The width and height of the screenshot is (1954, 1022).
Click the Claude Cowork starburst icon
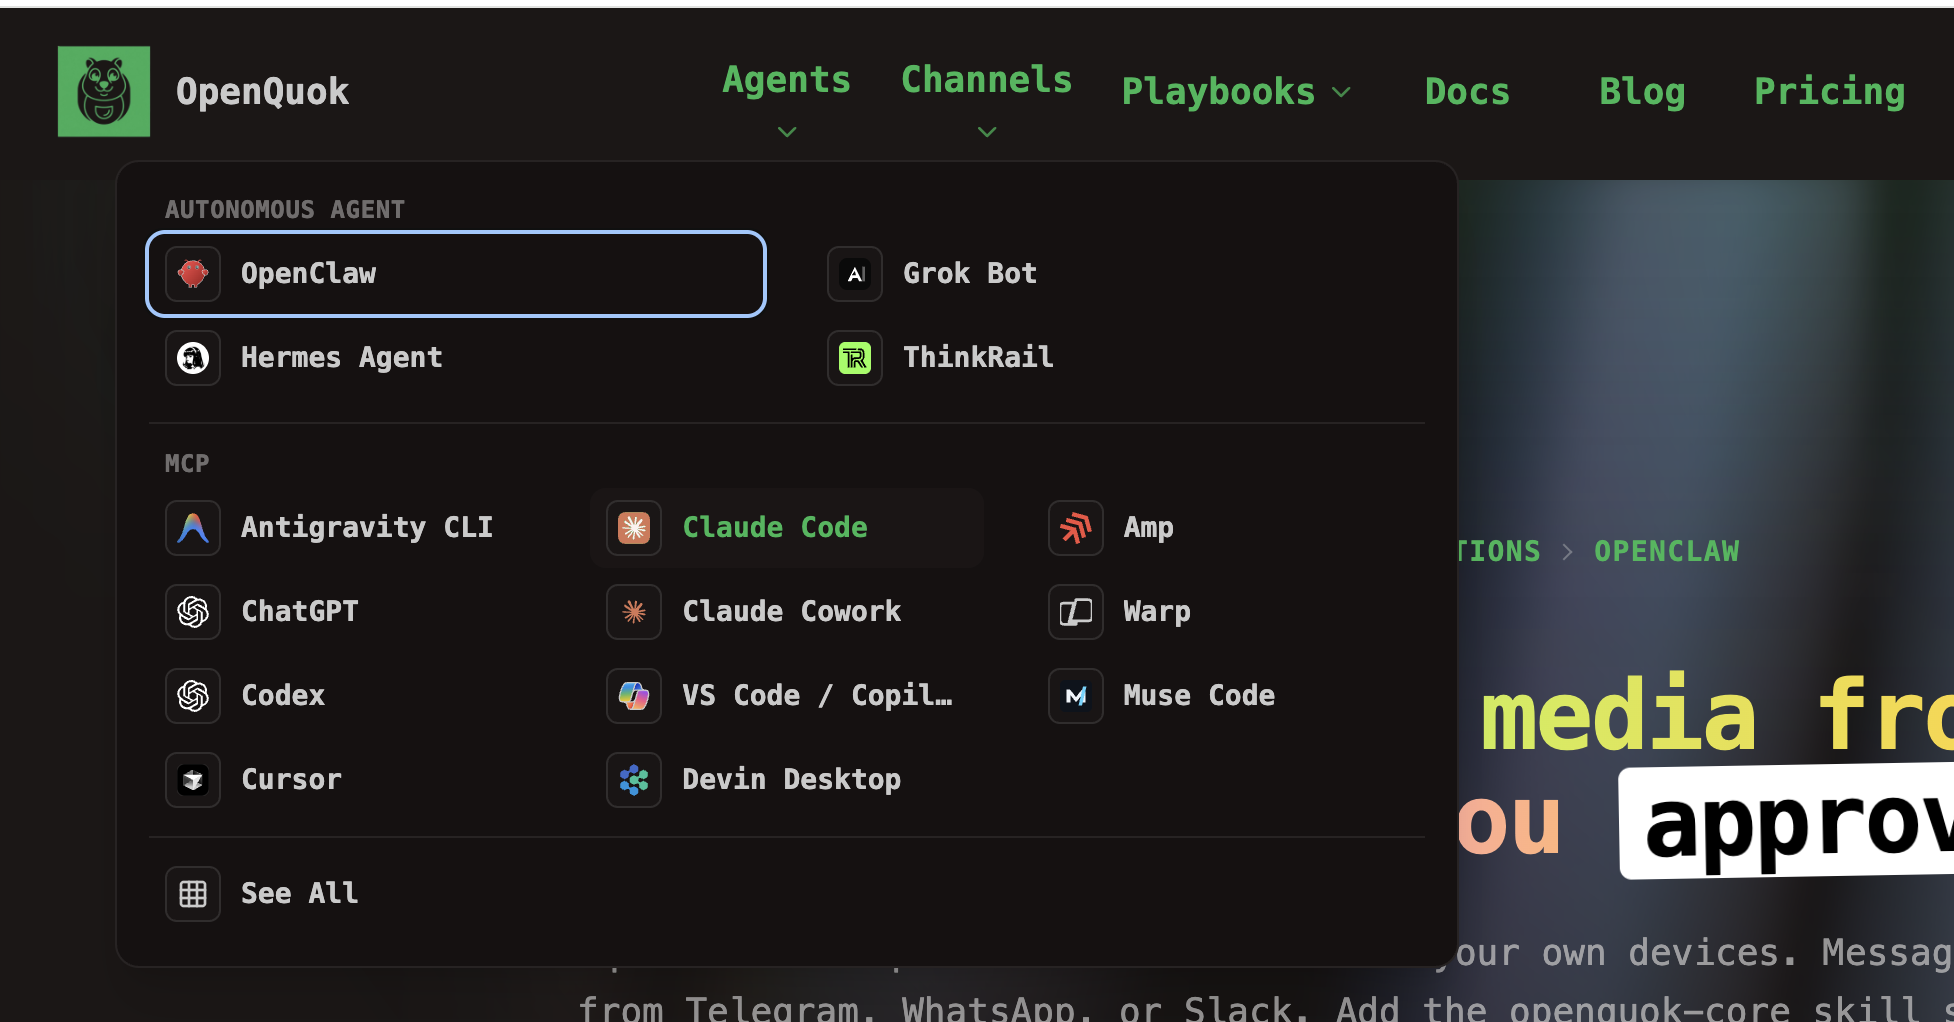tap(634, 612)
